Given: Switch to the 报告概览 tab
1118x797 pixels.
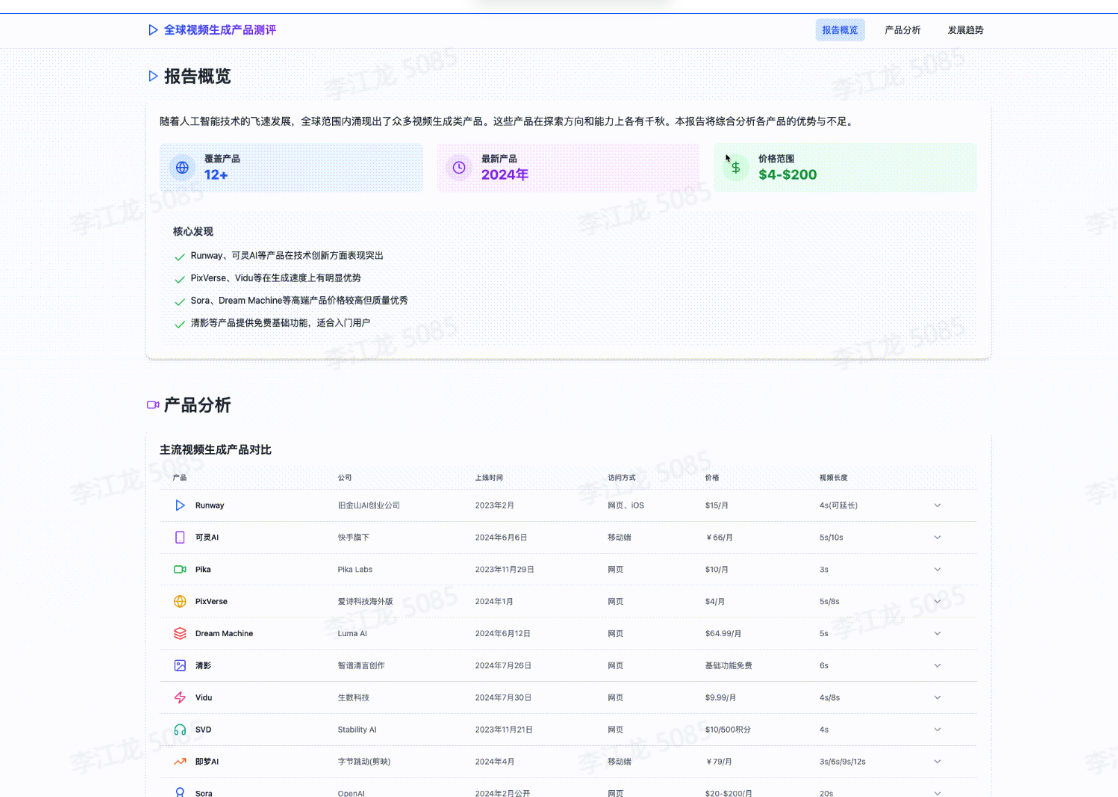Looking at the screenshot, I should [840, 30].
